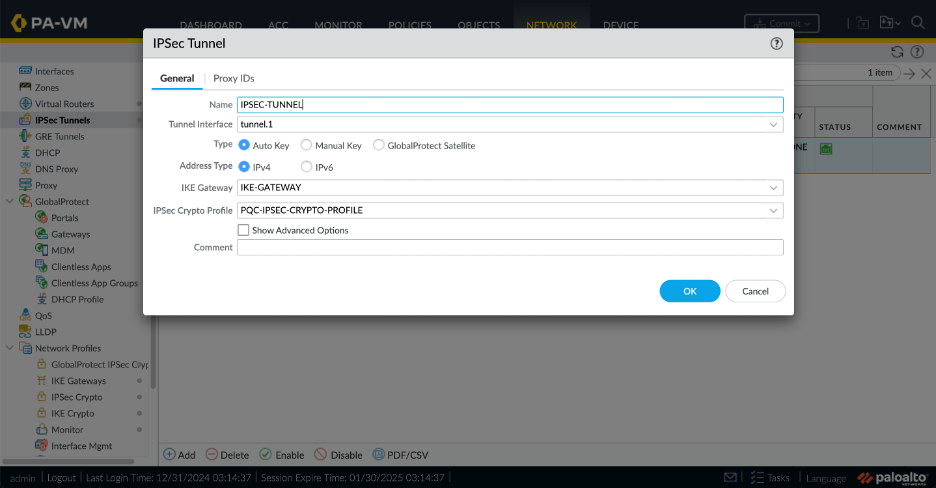Click the help icon in IPSec Tunnel dialog

[x=776, y=44]
